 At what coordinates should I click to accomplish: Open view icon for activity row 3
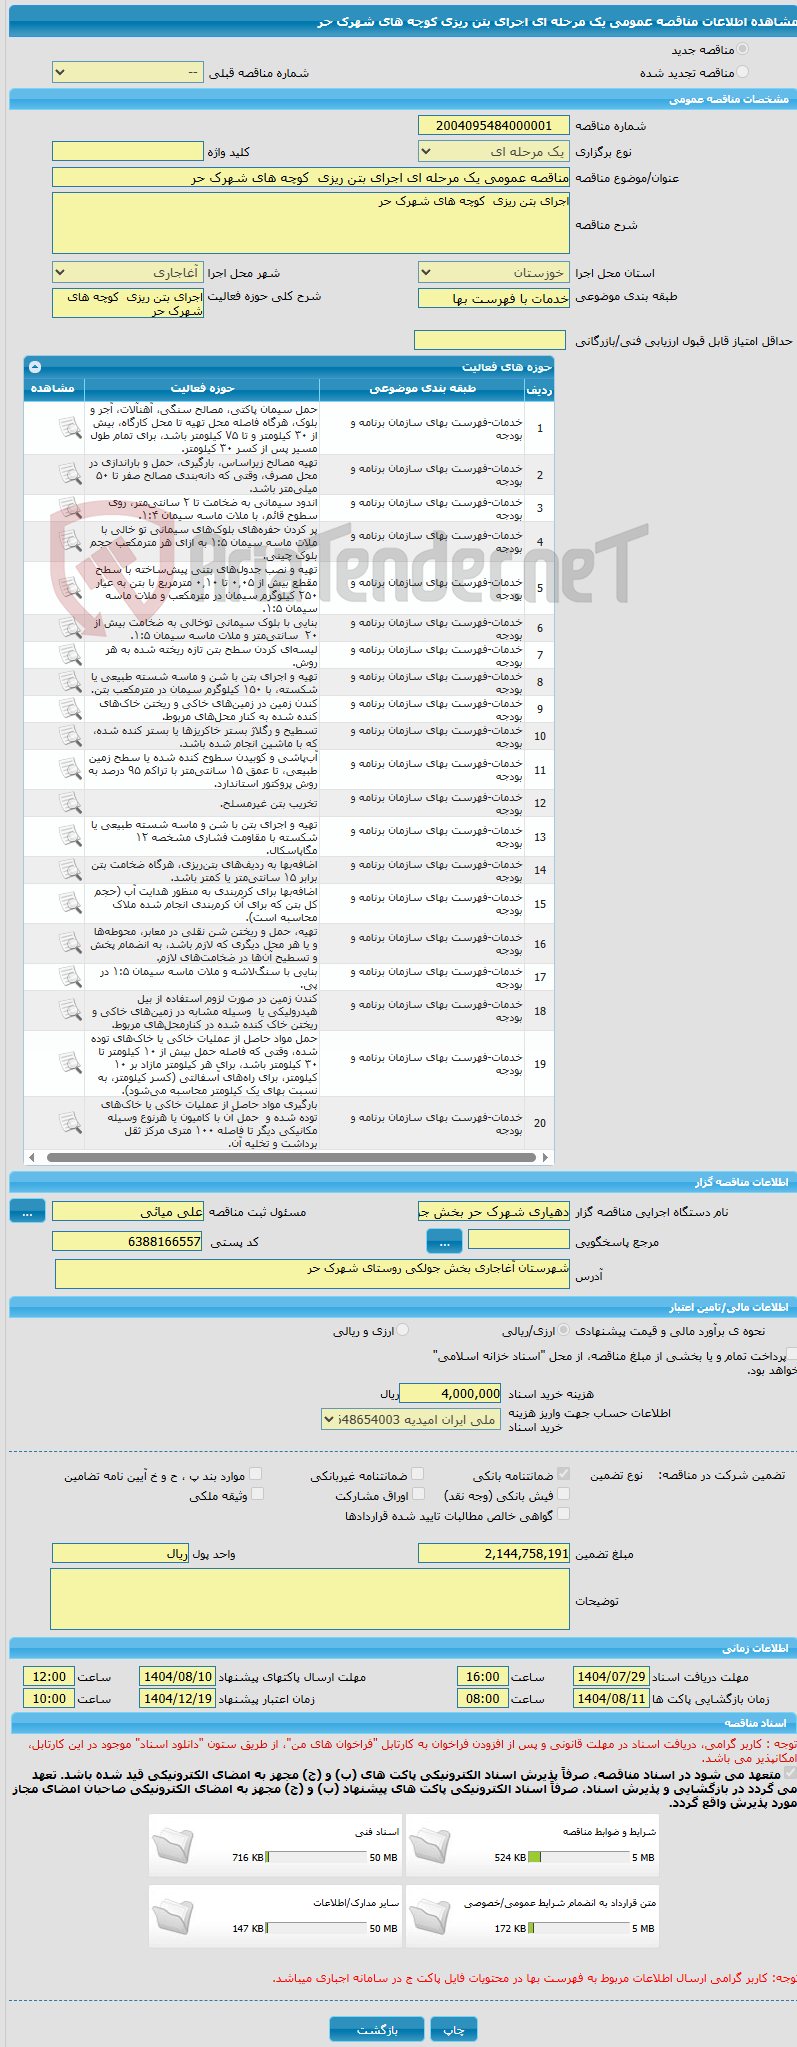point(69,508)
